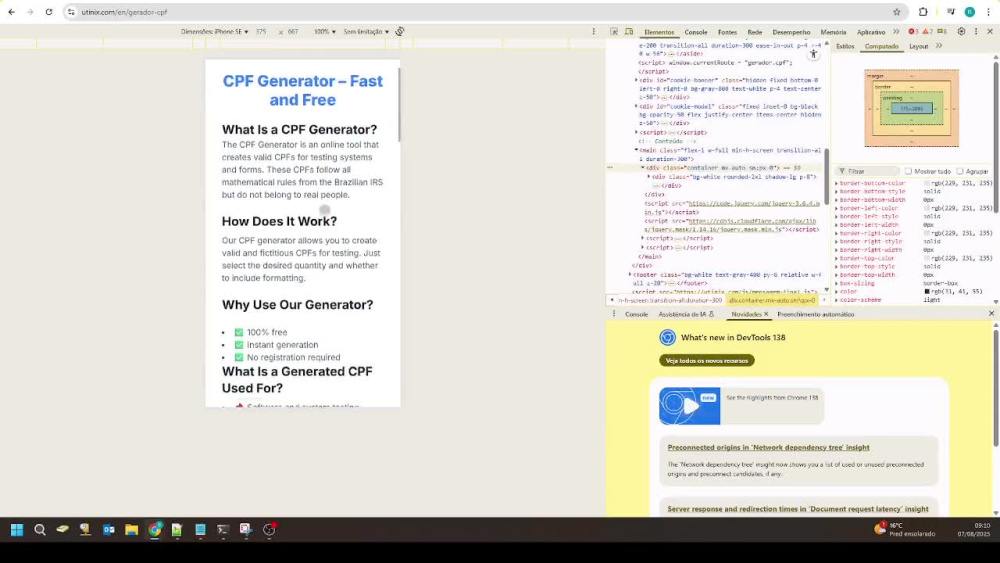Open the Chrome profile avatar
Screen dimensions: 1000x563
(969, 12)
